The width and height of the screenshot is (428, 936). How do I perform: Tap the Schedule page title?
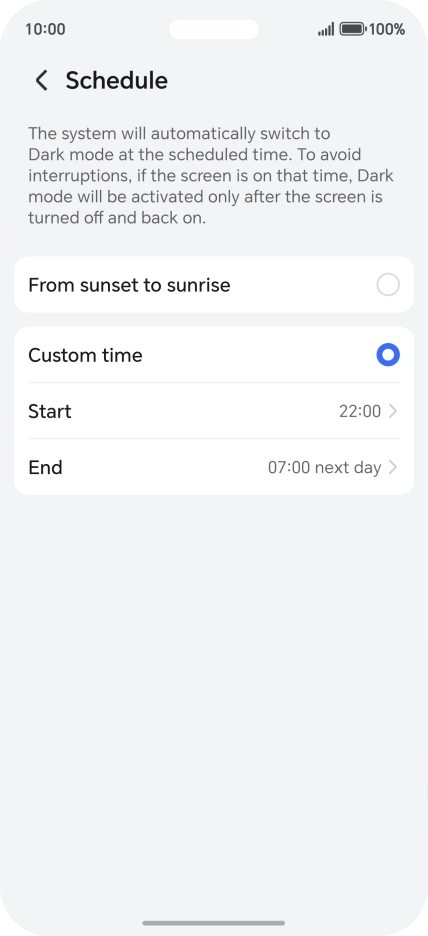pyautogui.click(x=116, y=80)
